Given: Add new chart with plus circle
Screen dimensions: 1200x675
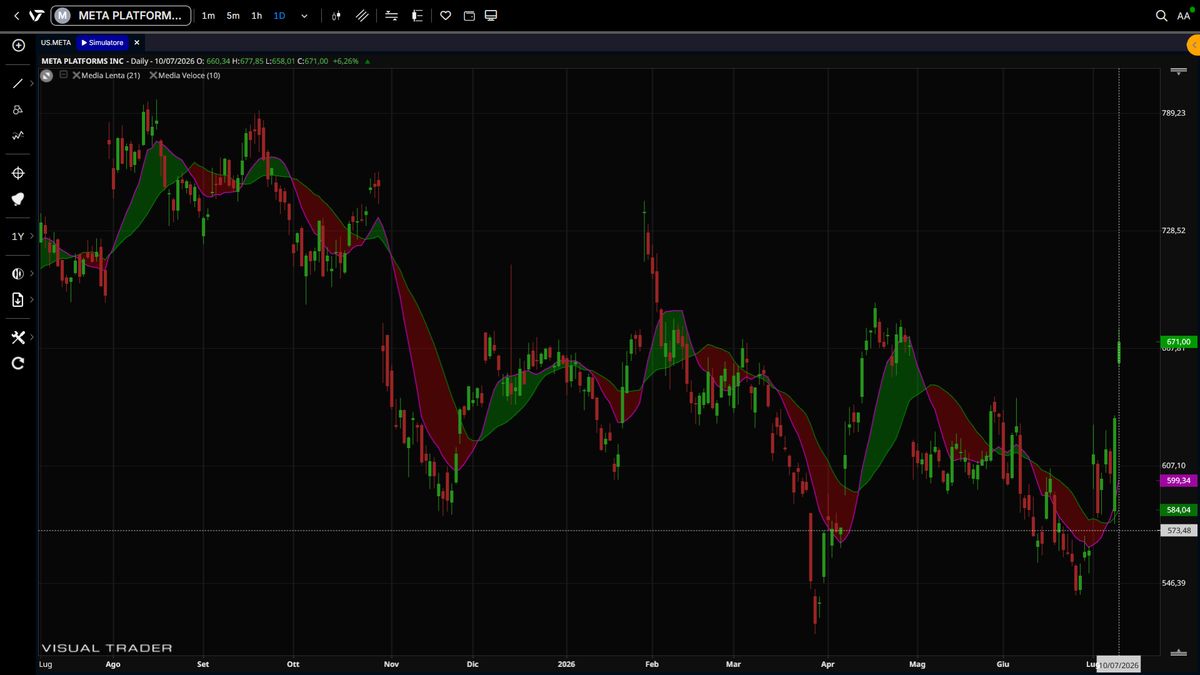Looking at the screenshot, I should click(x=18, y=45).
